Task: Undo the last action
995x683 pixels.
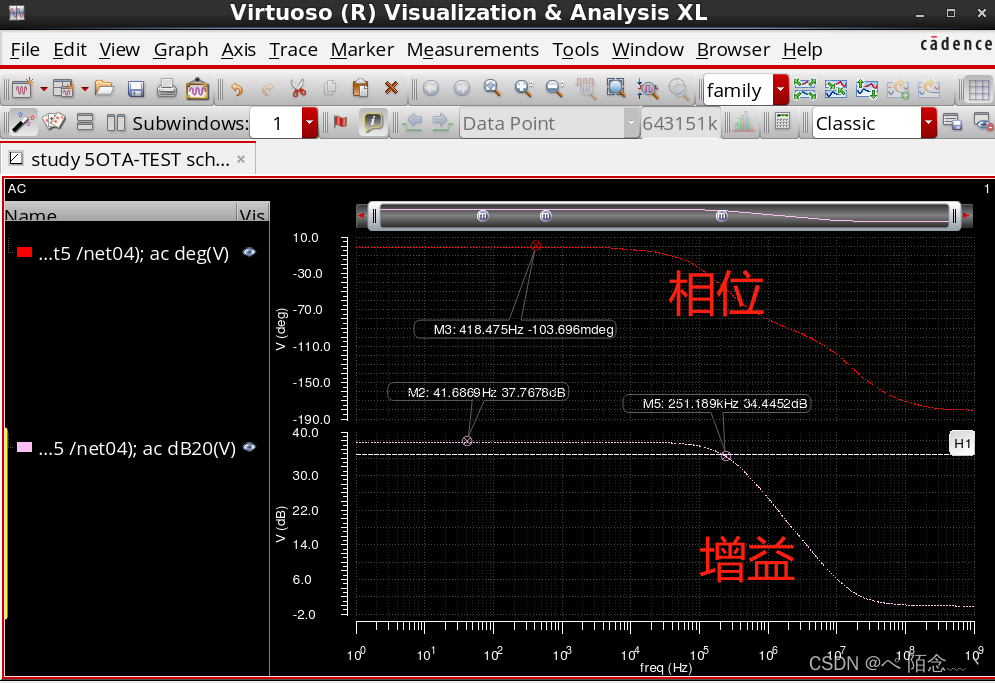Action: 237,89
